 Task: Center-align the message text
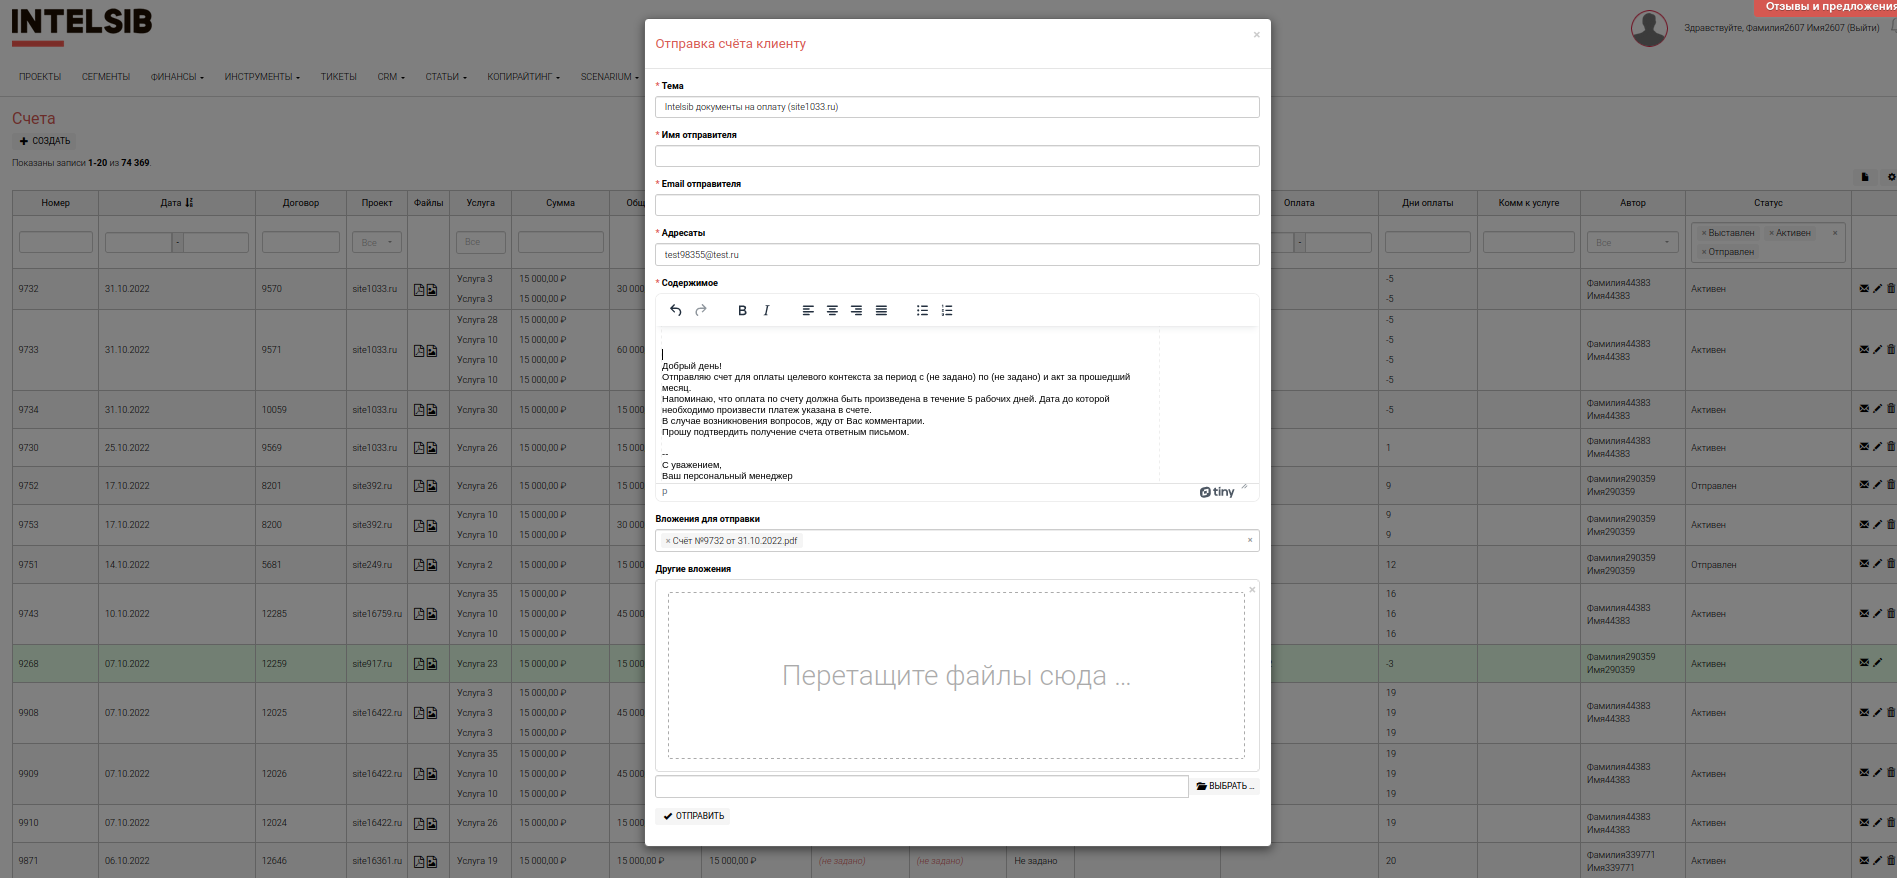pyautogui.click(x=832, y=310)
